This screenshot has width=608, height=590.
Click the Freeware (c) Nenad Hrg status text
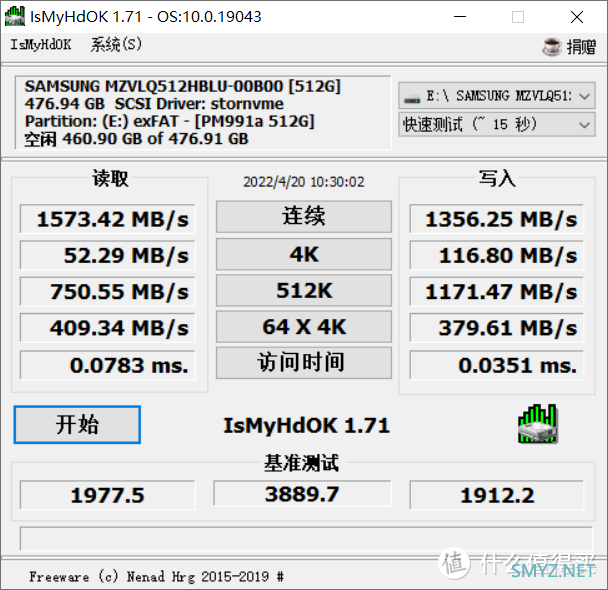[156, 576]
